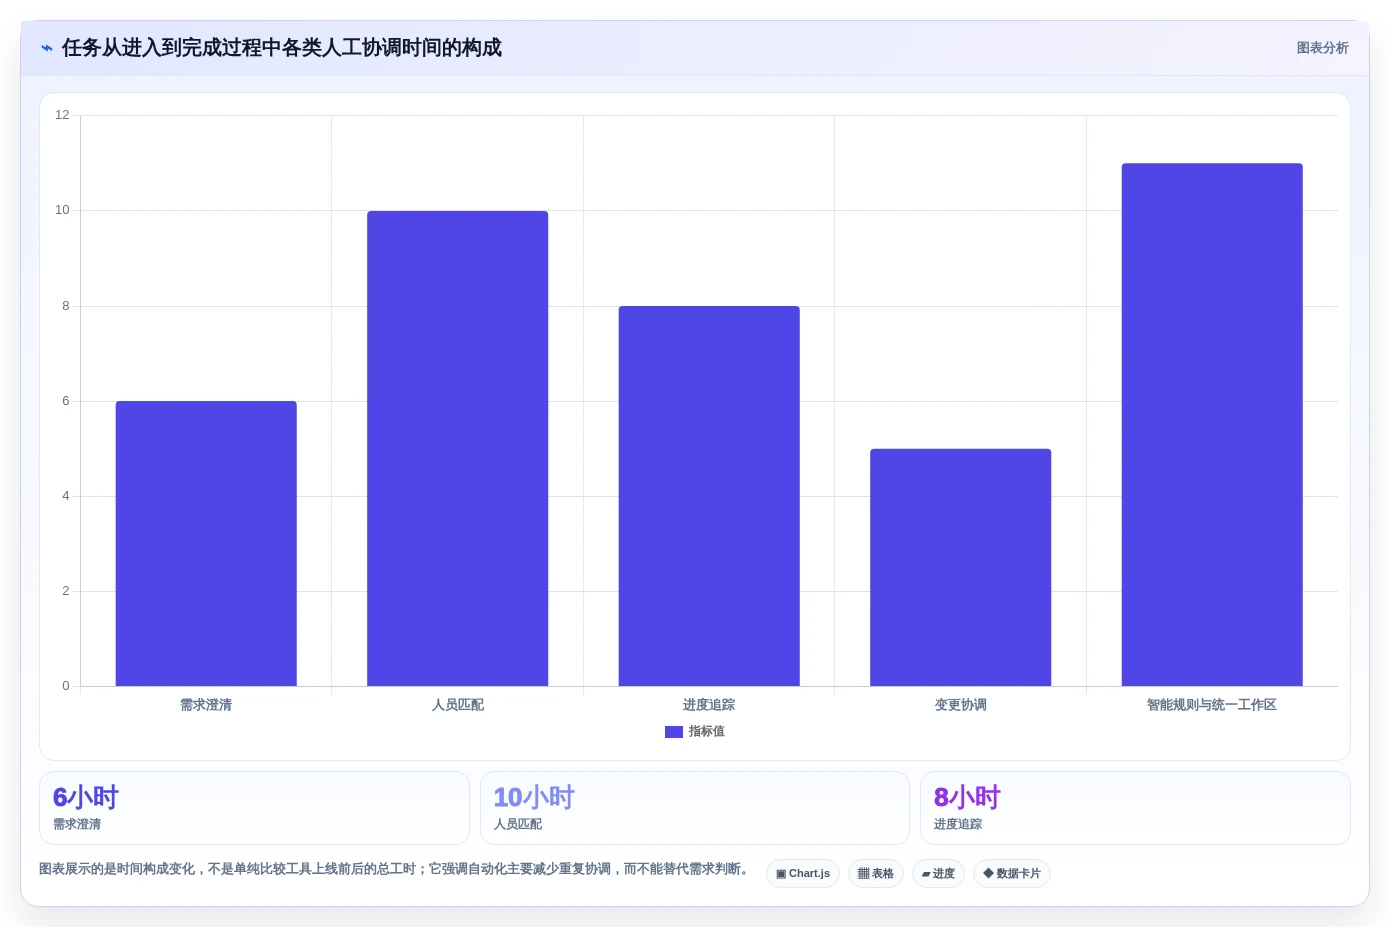Image resolution: width=1390 pixels, height=927 pixels.
Task: Click the y-axis value 12
Action: click(x=62, y=115)
